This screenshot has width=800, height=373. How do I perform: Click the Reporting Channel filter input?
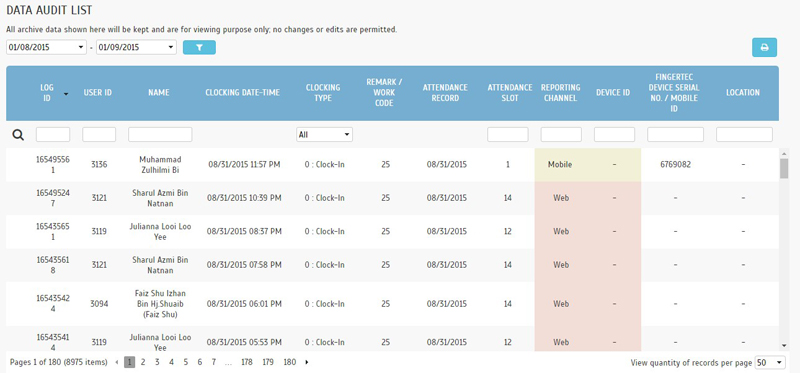pyautogui.click(x=561, y=135)
